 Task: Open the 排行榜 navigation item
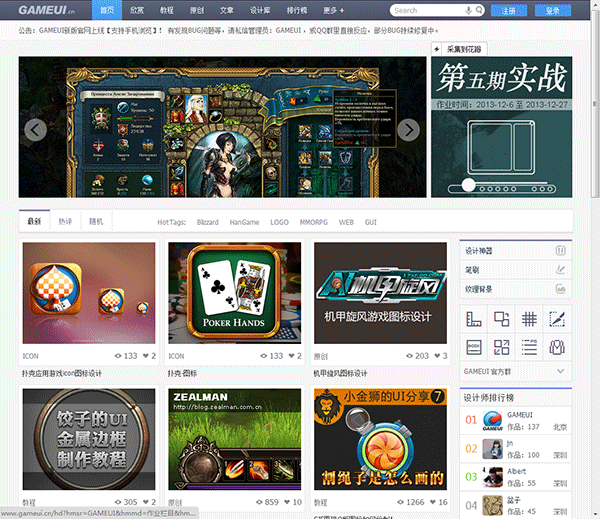coord(297,10)
